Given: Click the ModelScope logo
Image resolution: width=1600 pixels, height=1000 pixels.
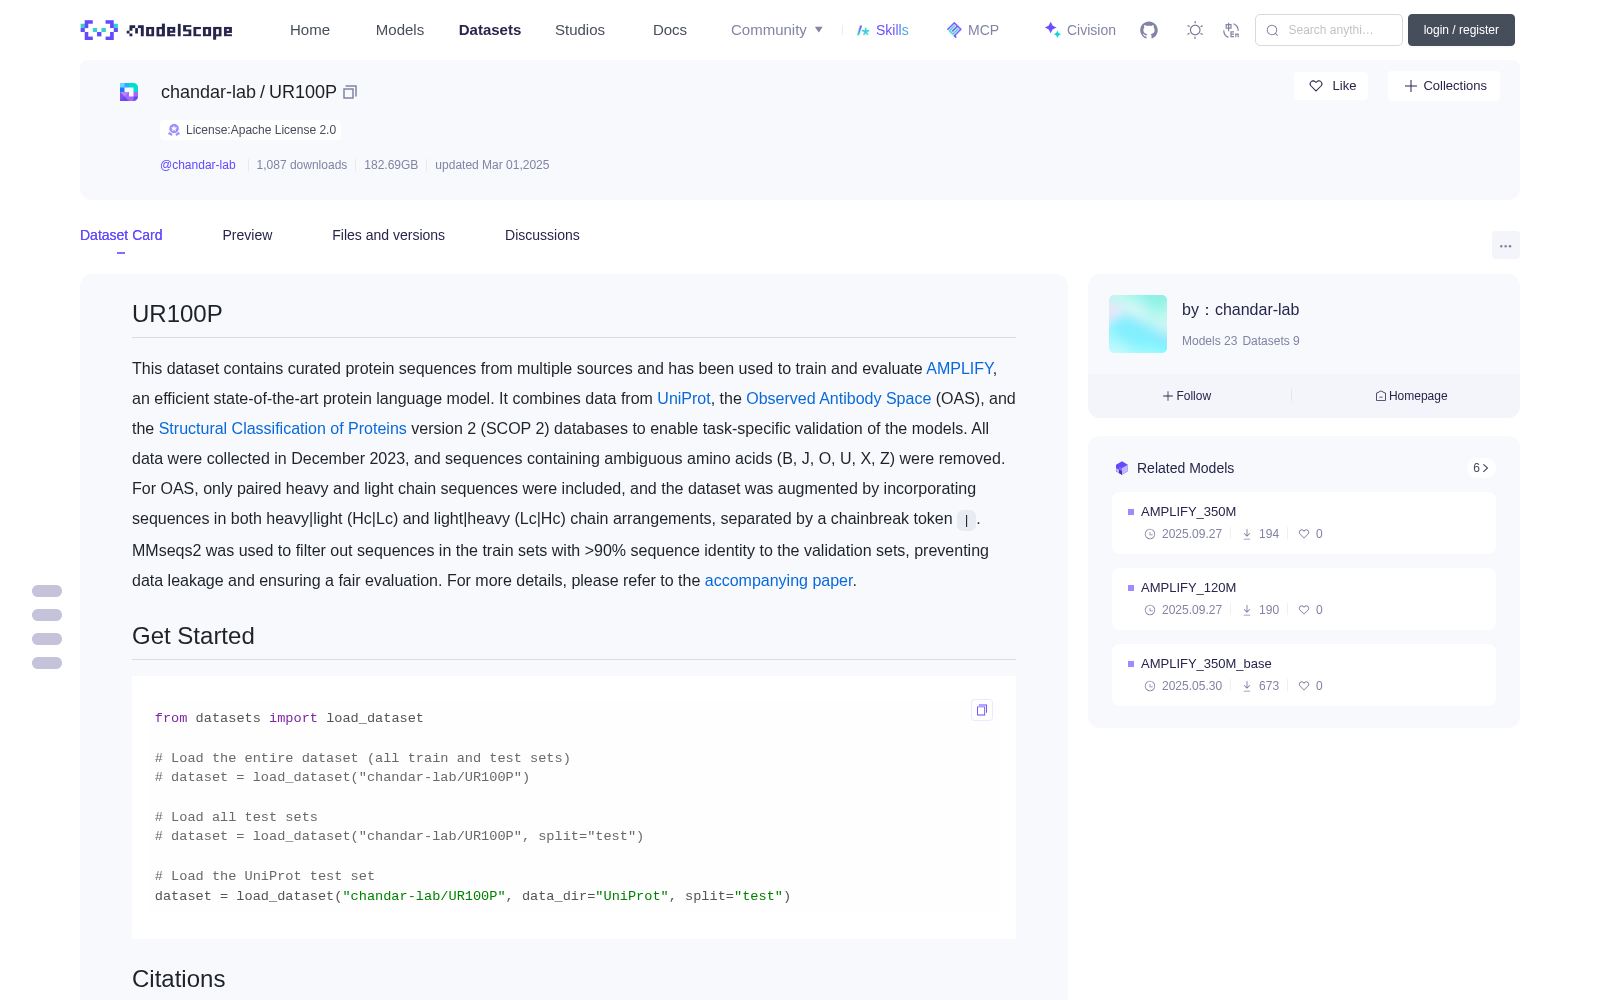Looking at the screenshot, I should click(156, 30).
